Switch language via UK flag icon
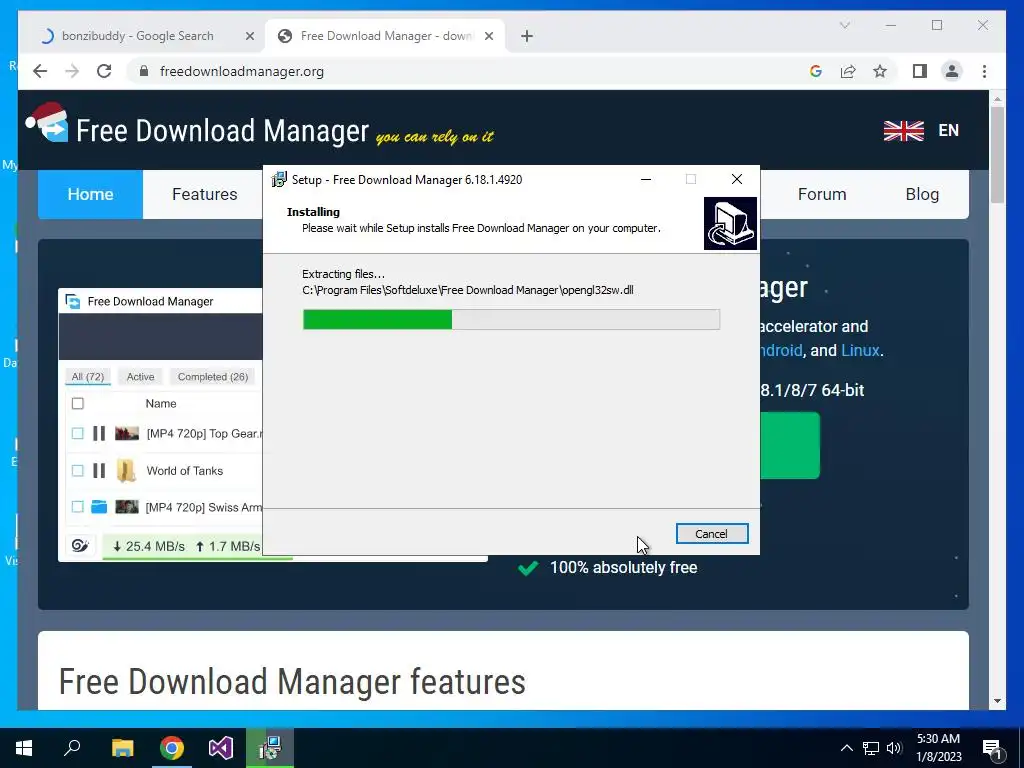 pos(904,131)
